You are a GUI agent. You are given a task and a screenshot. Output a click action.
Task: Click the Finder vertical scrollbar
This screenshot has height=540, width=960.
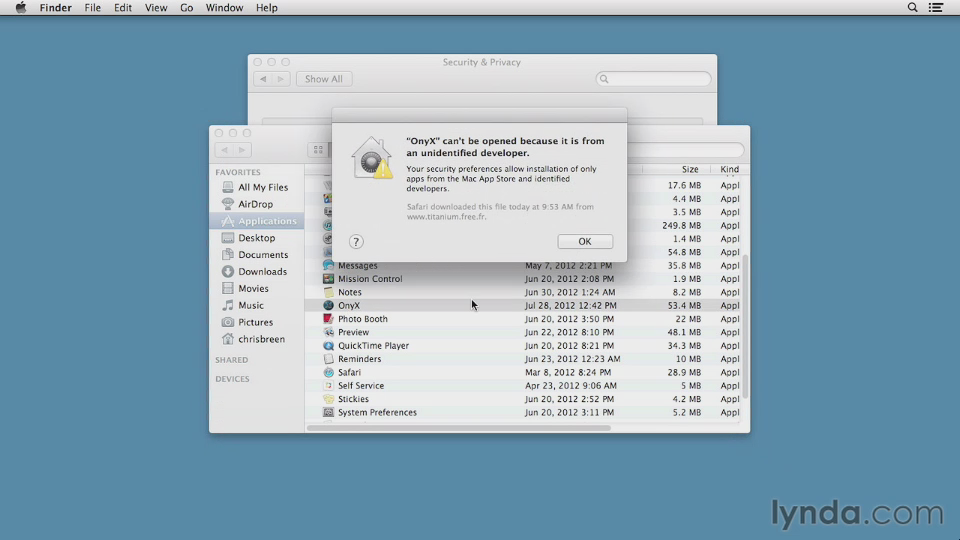tap(745, 326)
